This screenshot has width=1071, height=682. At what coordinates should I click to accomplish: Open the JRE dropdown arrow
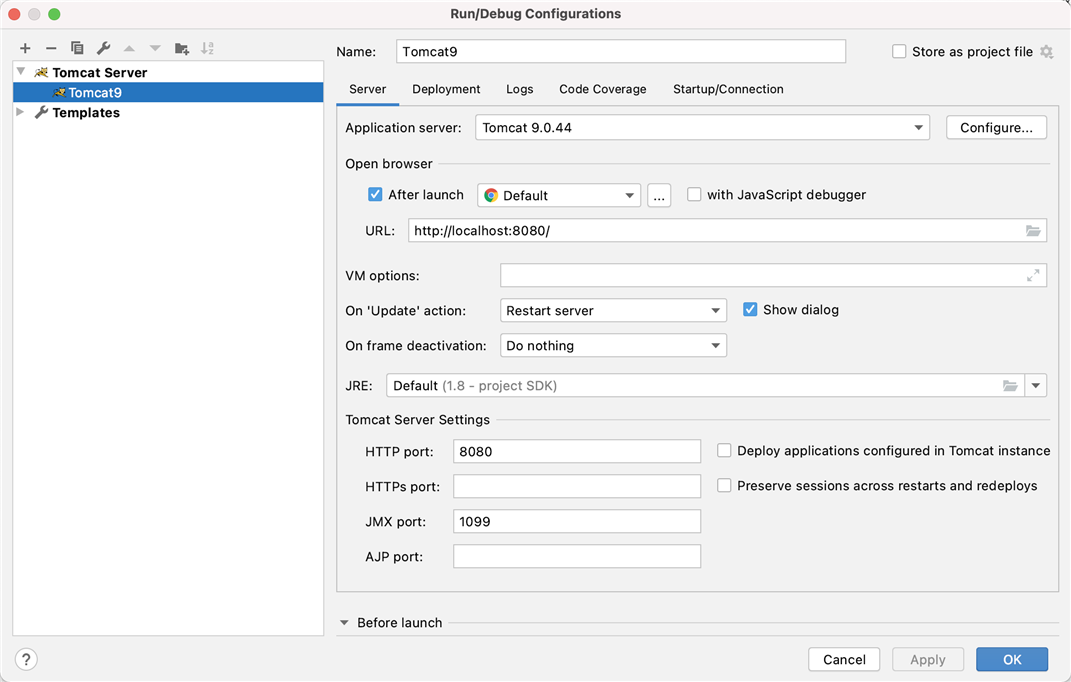click(1035, 385)
